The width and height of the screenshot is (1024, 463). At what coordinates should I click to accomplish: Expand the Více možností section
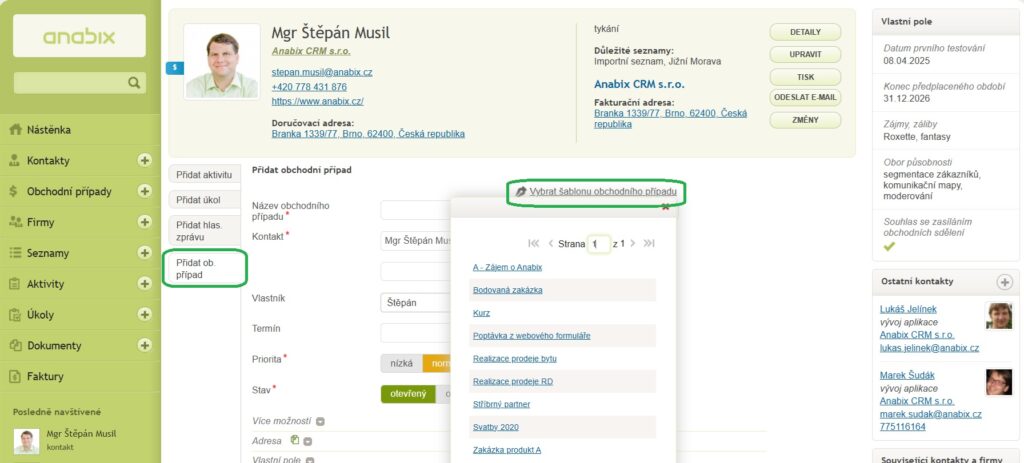point(321,421)
